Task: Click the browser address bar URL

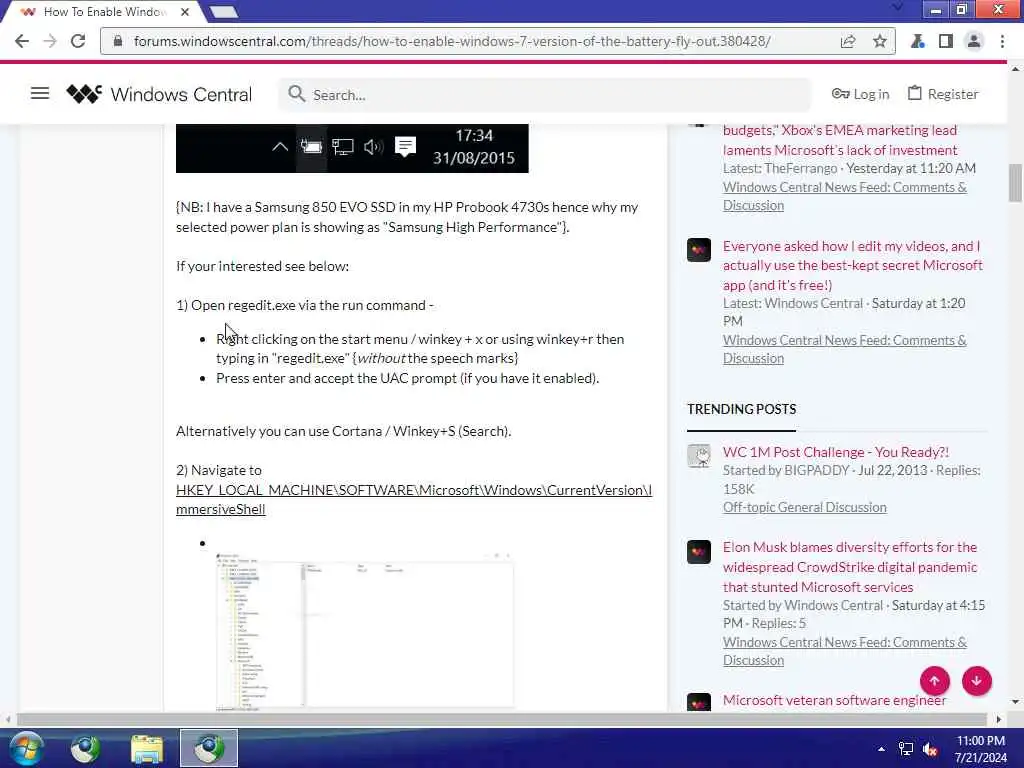Action: [x=452, y=41]
